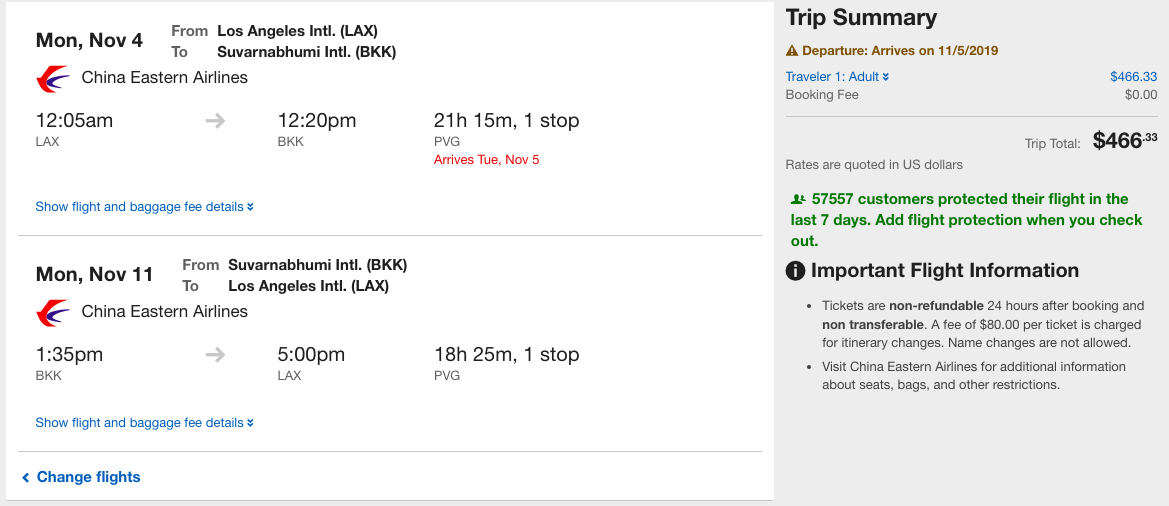Click the China Eastern logo on the Nov 11 flight
The width and height of the screenshot is (1169, 506).
[52, 312]
